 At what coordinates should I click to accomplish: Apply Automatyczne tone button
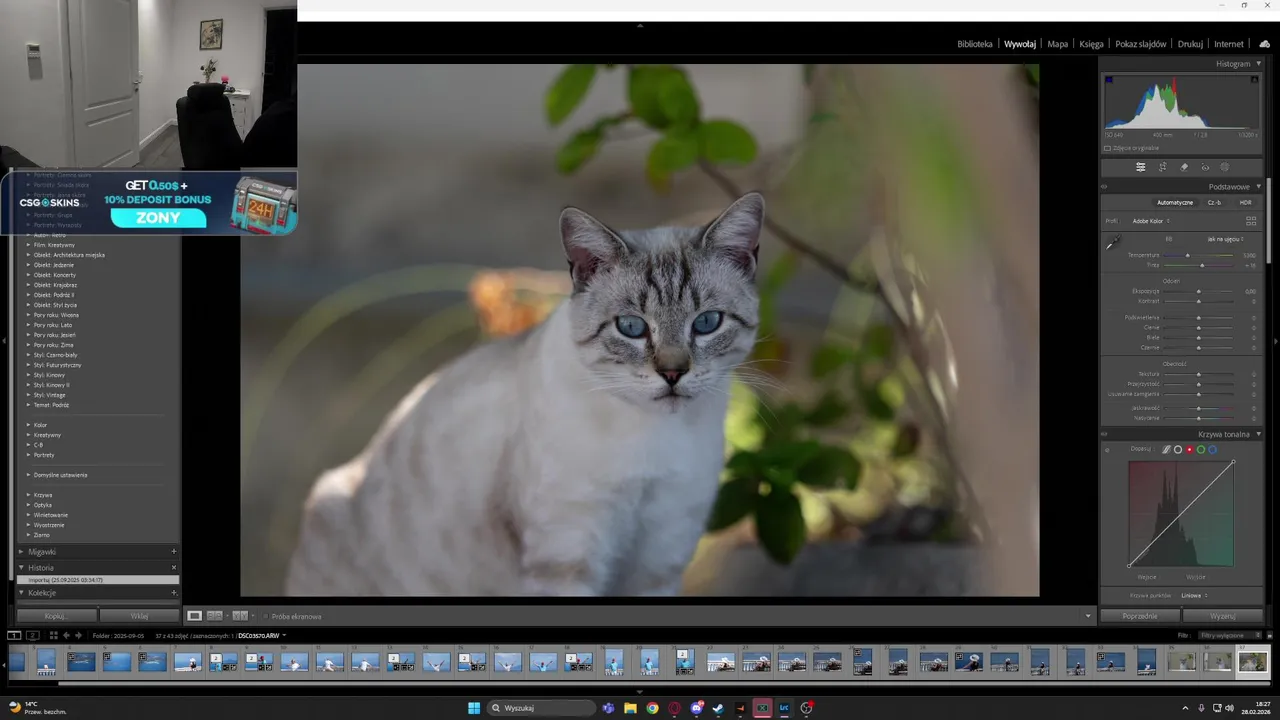click(1175, 203)
